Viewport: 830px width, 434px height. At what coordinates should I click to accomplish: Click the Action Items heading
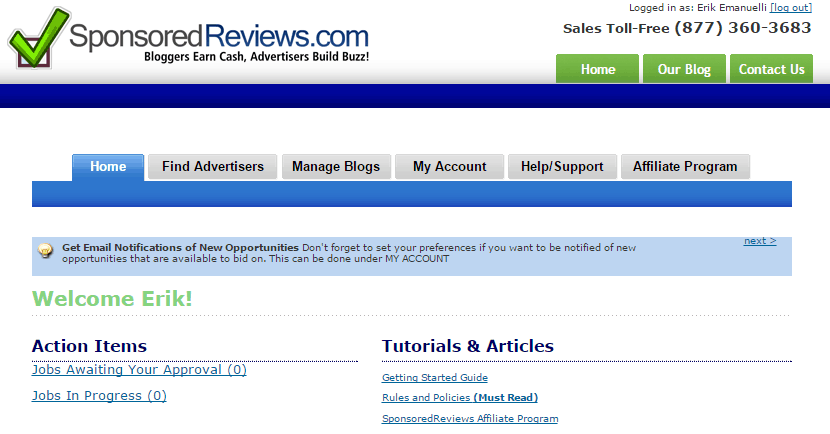click(x=89, y=346)
